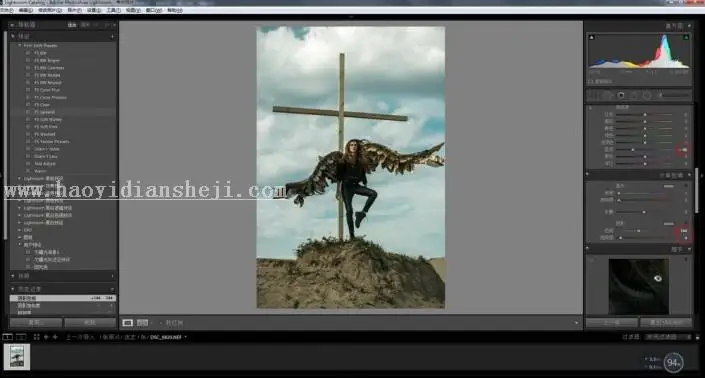705x378 pixels.
Task: Add new preset with plus icon
Action: coord(112,36)
